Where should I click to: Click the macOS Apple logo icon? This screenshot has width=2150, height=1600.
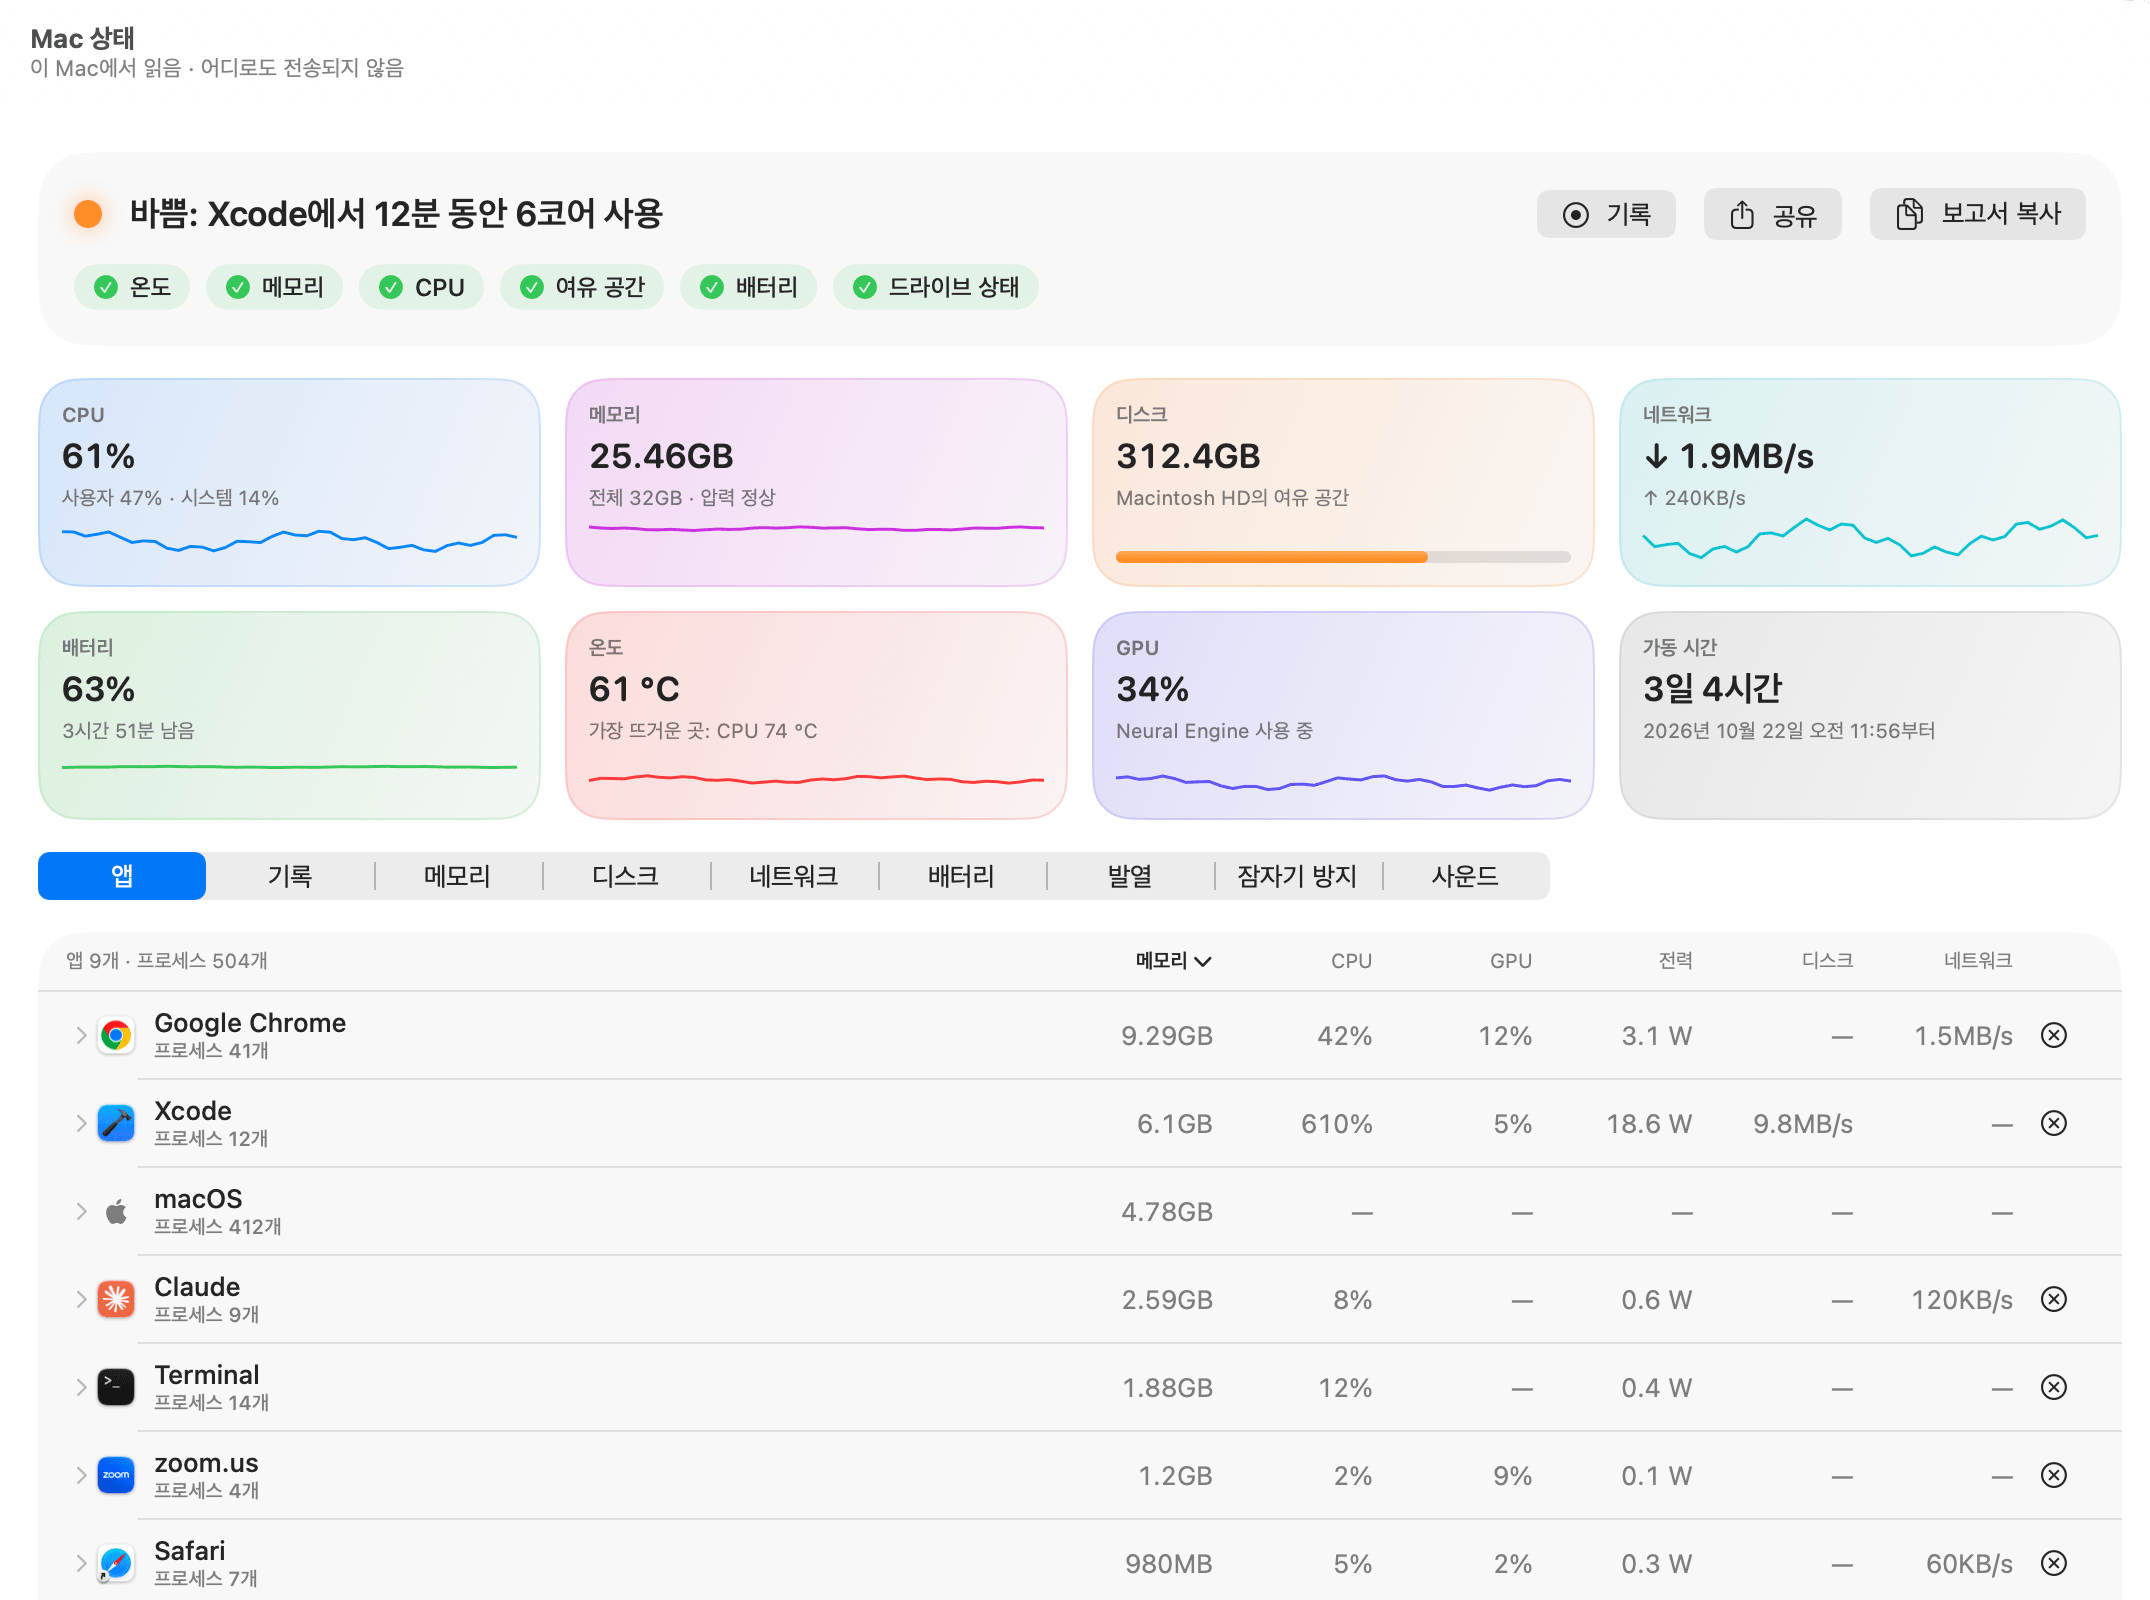pyautogui.click(x=116, y=1212)
